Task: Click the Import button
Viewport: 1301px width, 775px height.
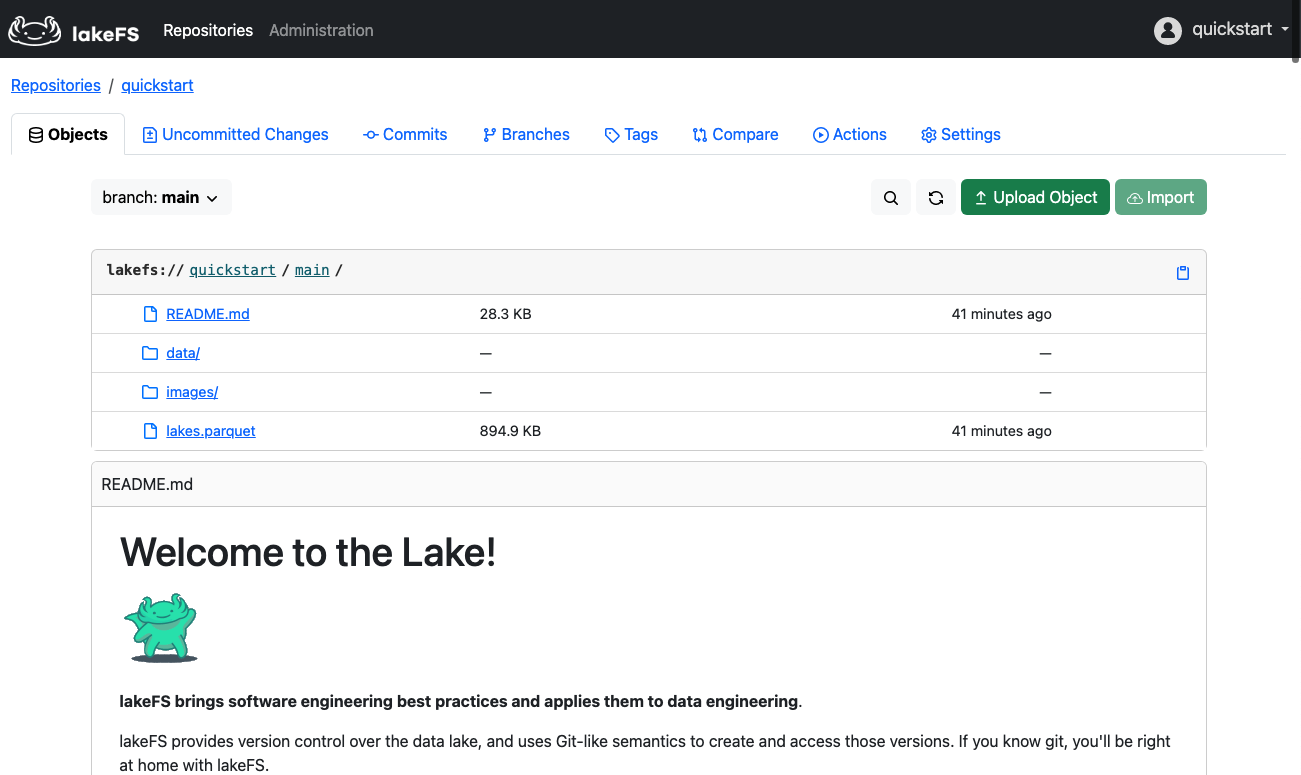Action: tap(1160, 197)
